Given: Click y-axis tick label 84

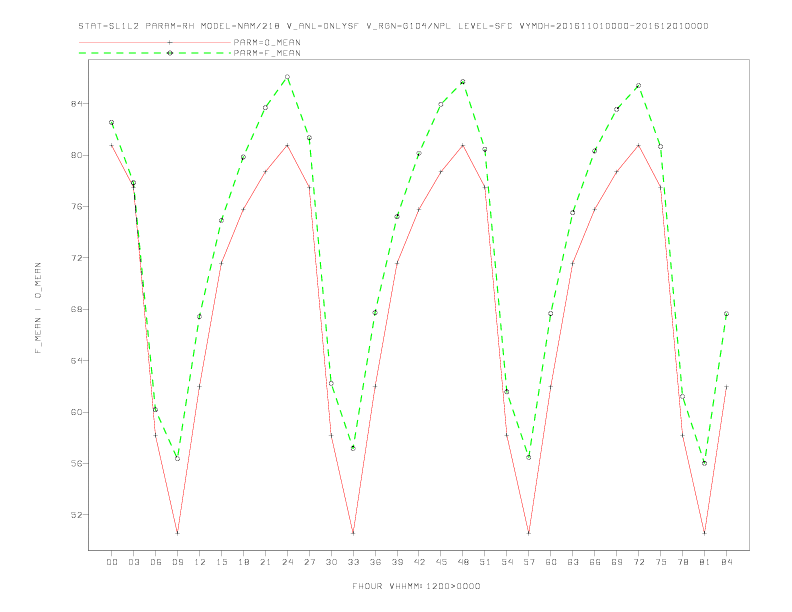Looking at the screenshot, I should tap(76, 104).
